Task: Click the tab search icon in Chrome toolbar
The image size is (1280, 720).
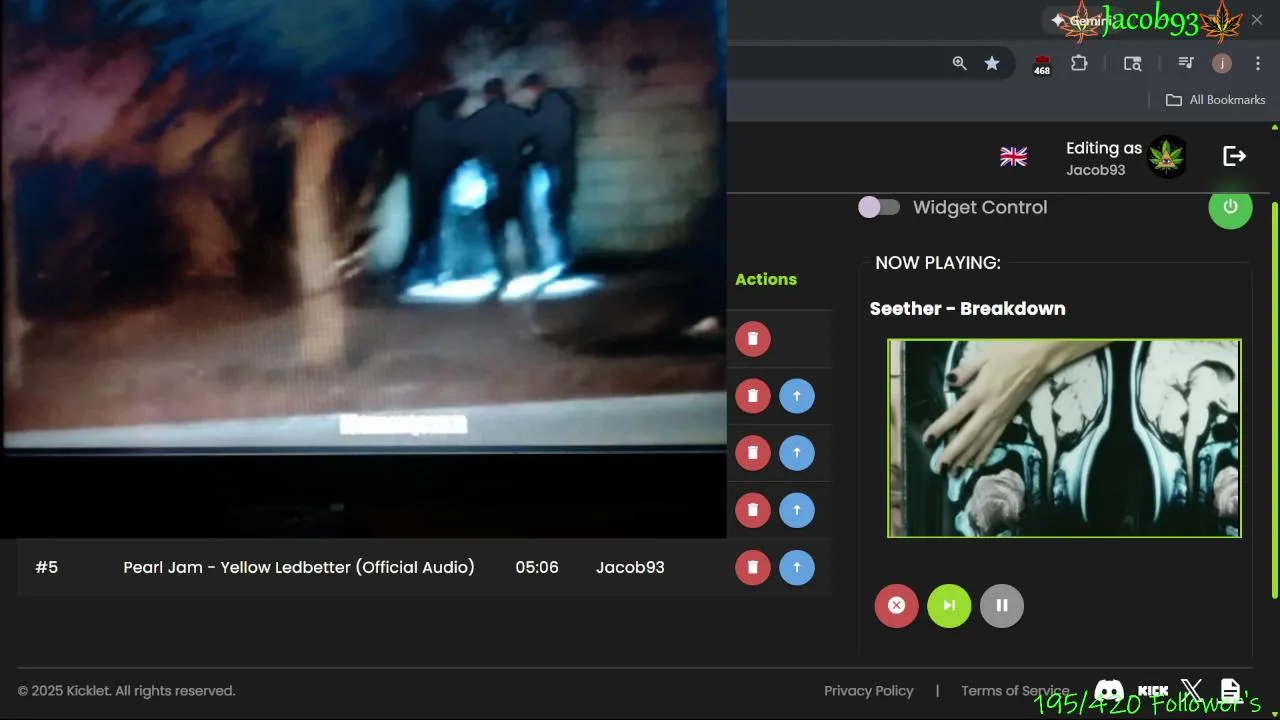Action: coord(1132,63)
